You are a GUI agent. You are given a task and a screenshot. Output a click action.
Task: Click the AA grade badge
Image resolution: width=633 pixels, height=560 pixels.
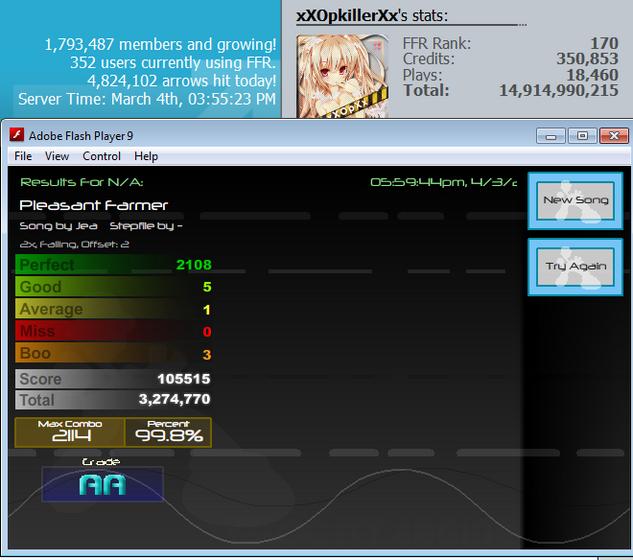click(103, 484)
